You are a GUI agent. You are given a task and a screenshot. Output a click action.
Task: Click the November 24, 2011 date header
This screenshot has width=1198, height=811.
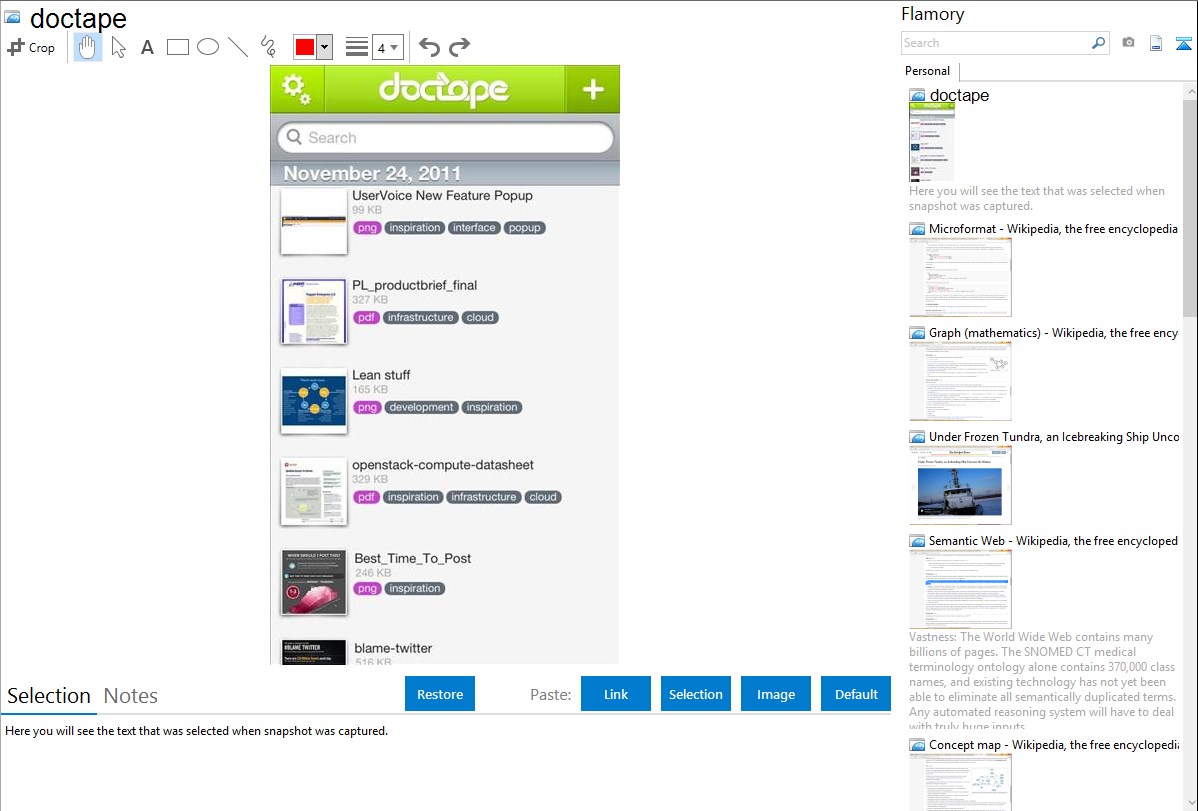pyautogui.click(x=372, y=174)
